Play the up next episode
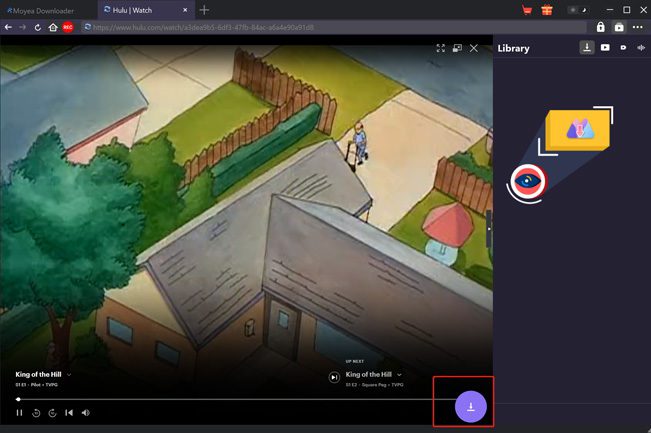651x433 pixels. 334,377
